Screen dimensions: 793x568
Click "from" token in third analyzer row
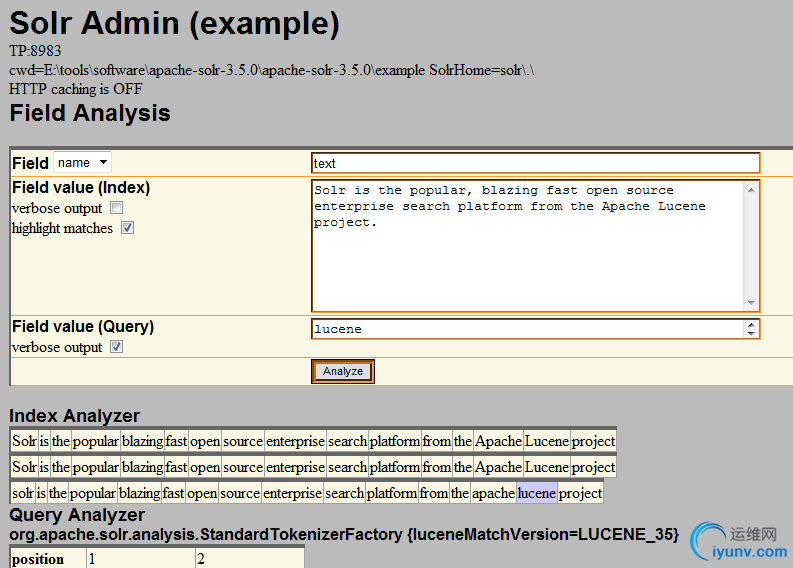(434, 493)
